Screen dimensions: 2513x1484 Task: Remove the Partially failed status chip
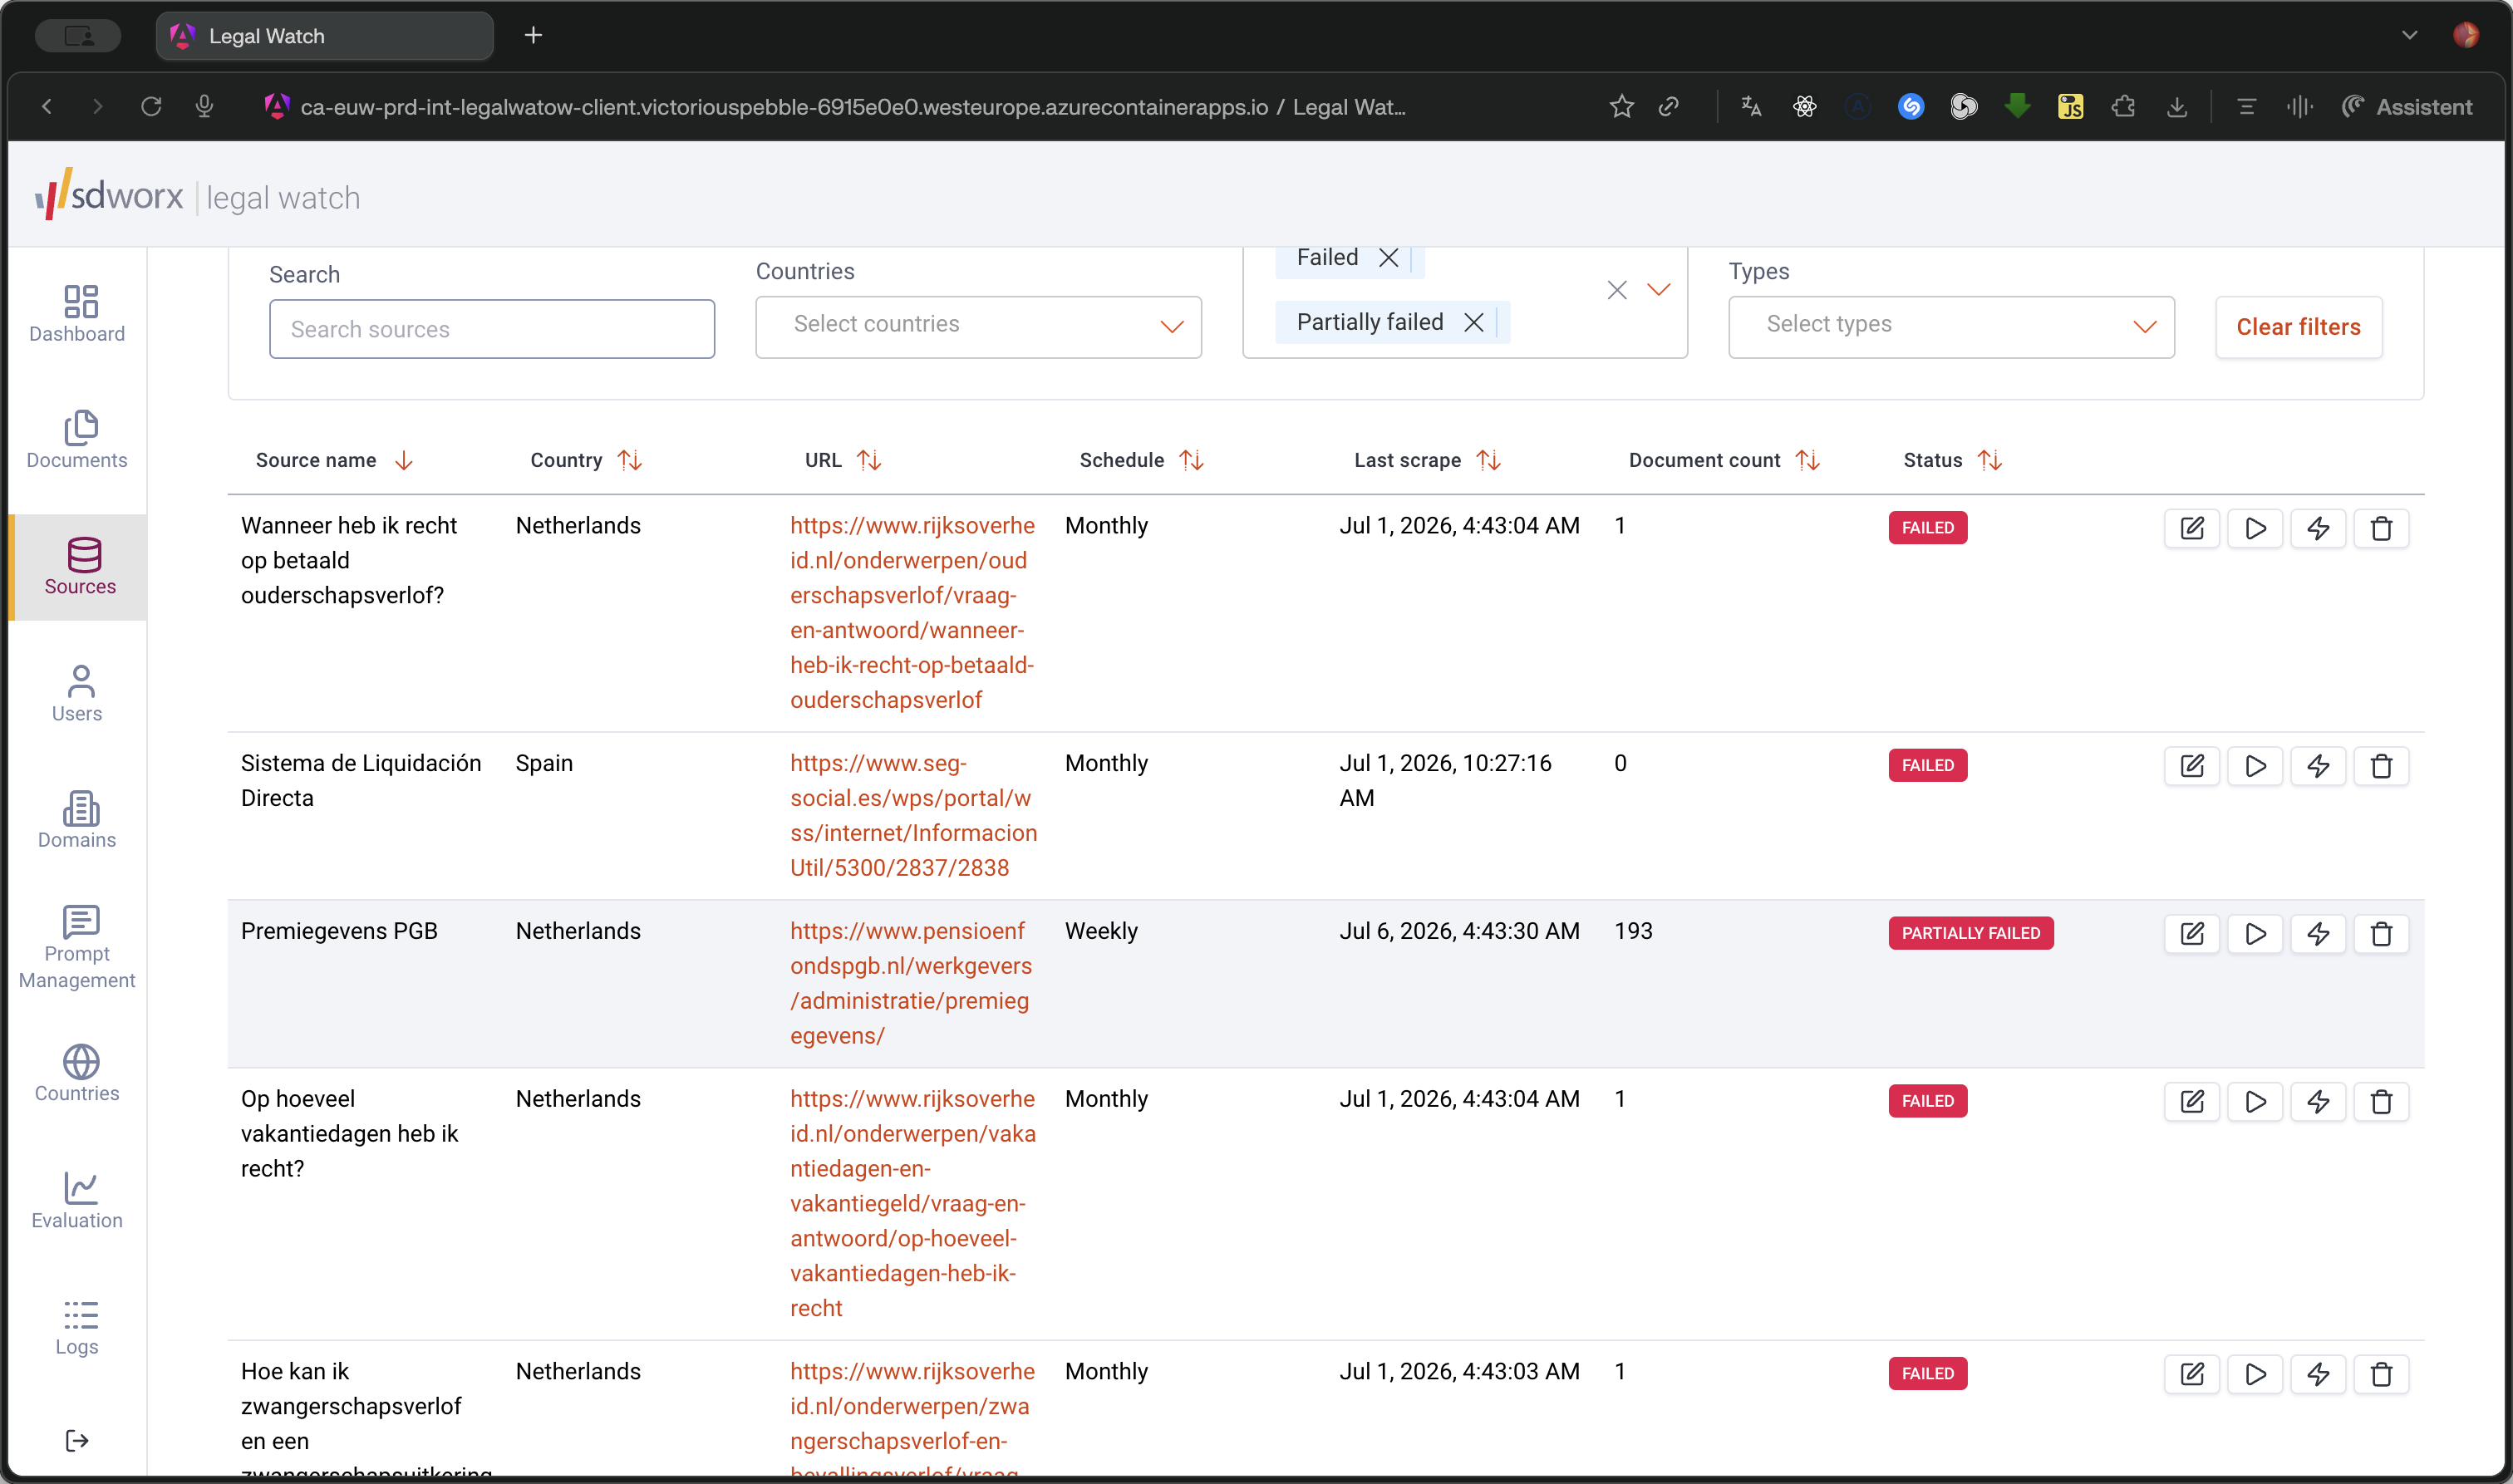1473,322
